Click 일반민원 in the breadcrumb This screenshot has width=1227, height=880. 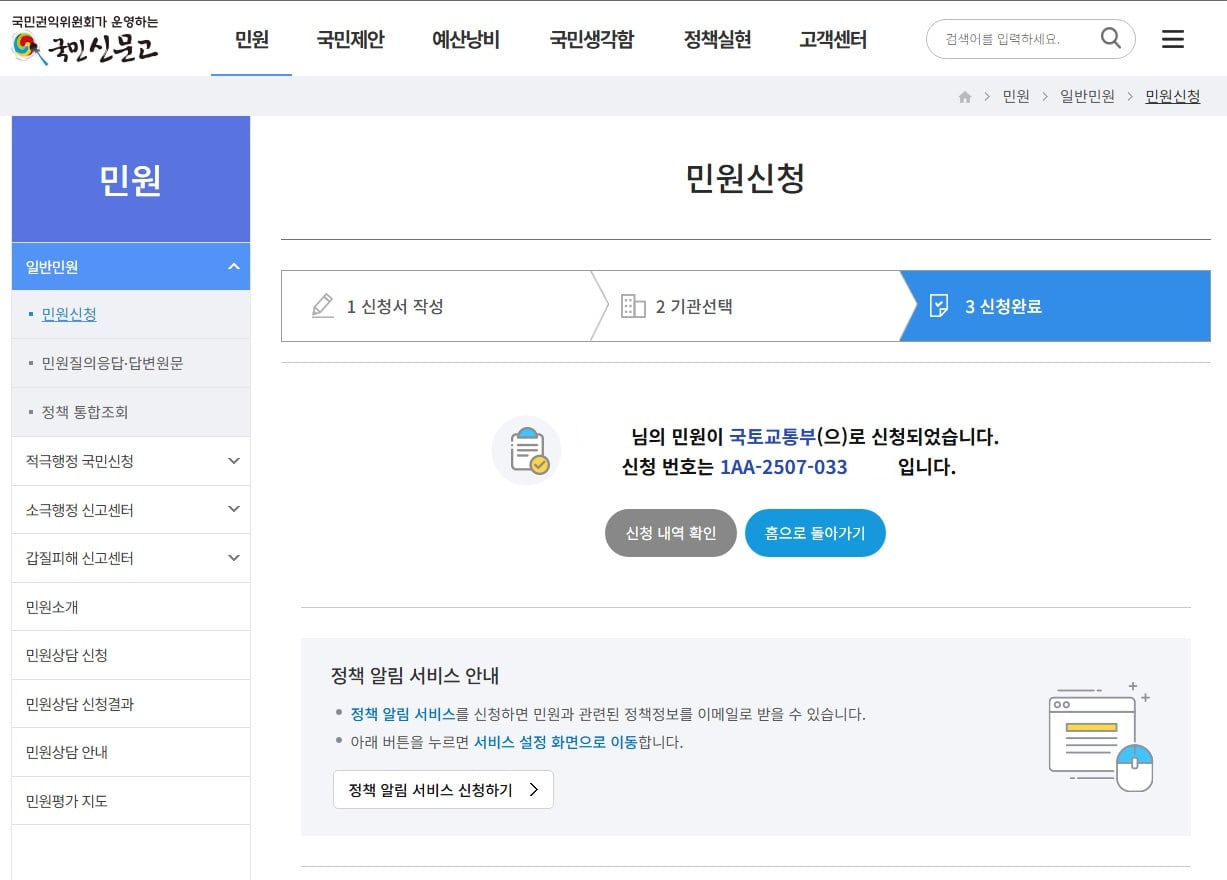coord(1087,97)
